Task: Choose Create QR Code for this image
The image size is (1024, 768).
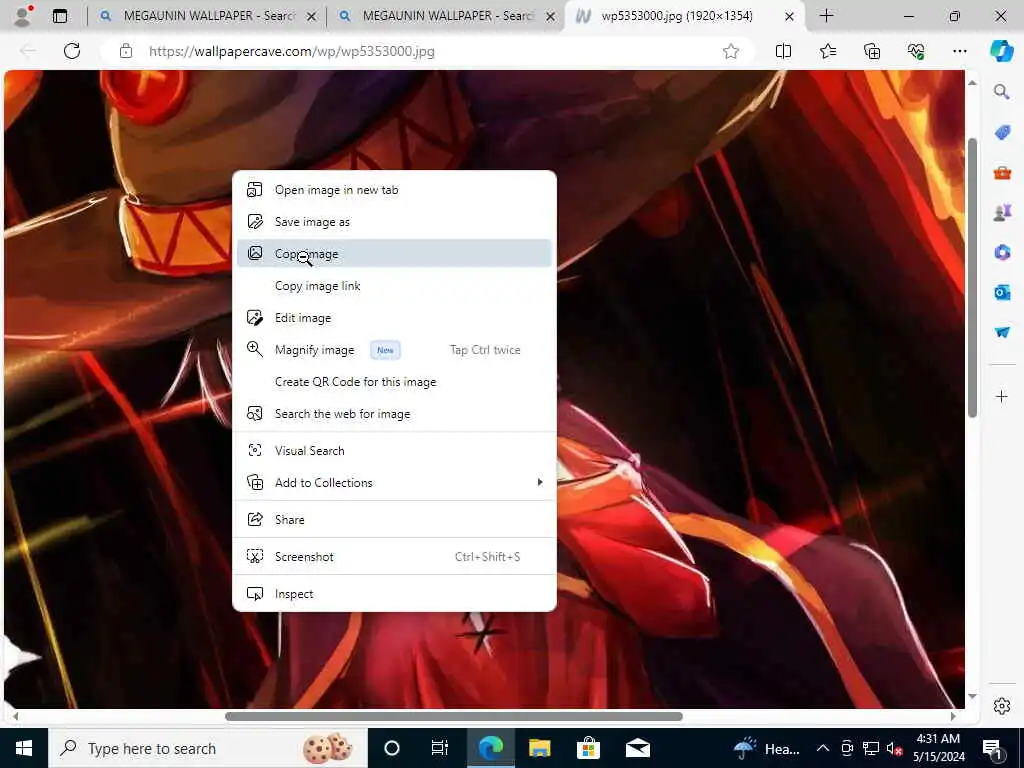Action: pos(394,382)
